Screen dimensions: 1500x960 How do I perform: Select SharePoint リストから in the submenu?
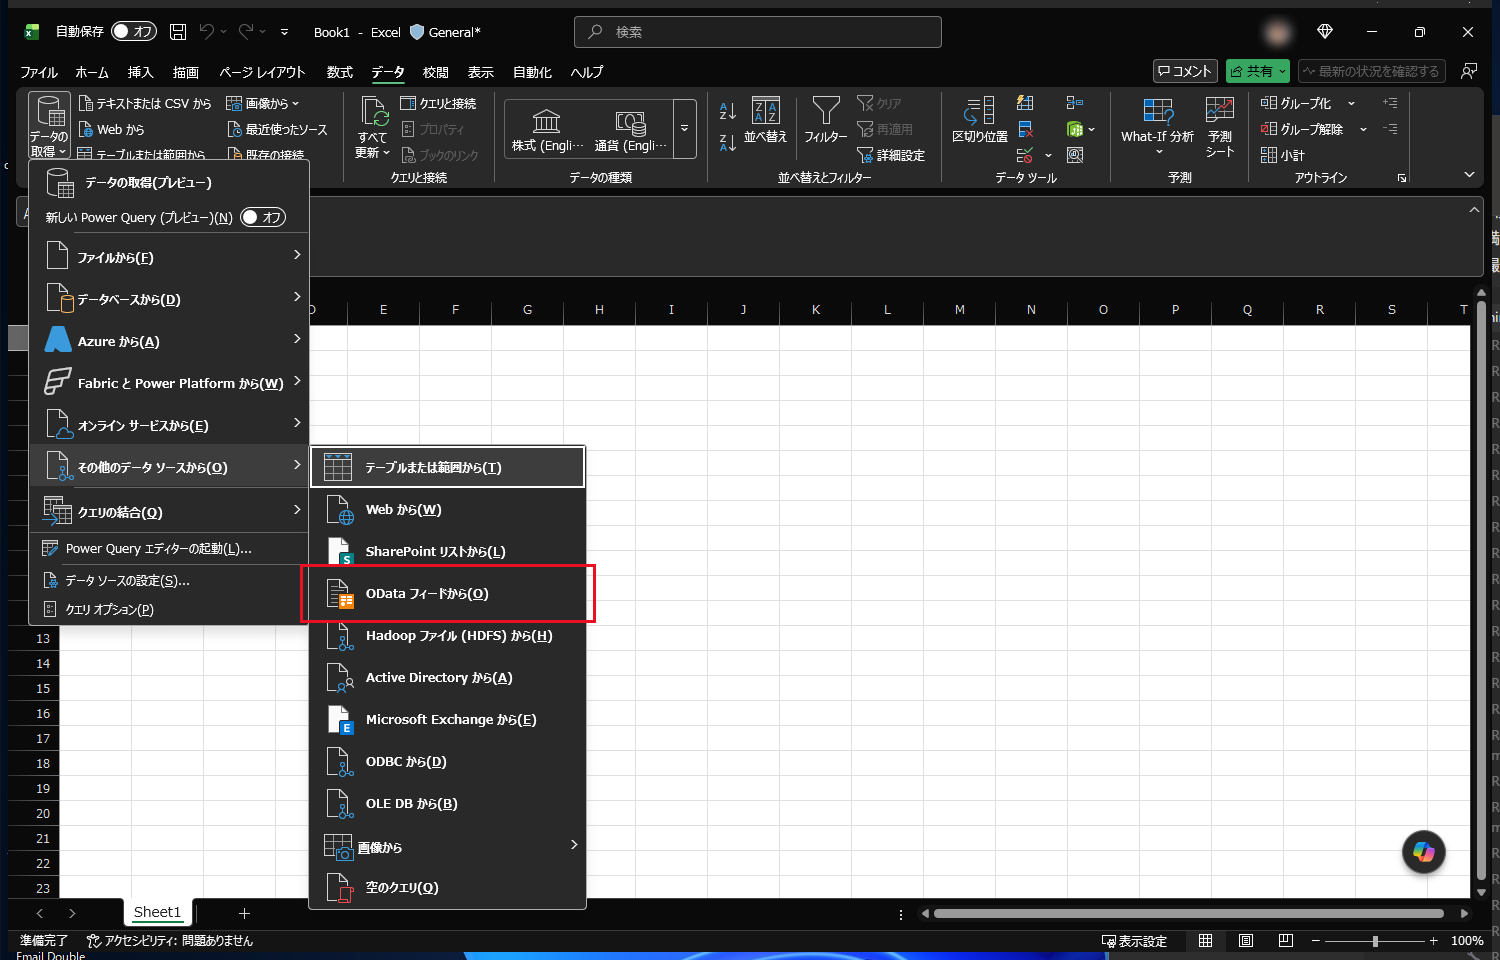pos(448,552)
